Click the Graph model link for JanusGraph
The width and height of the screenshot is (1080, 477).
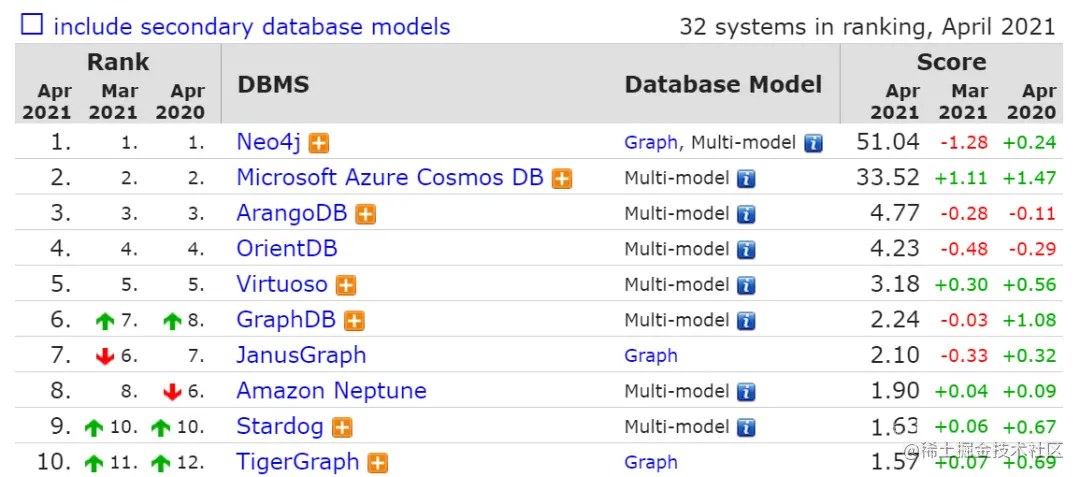[650, 356]
